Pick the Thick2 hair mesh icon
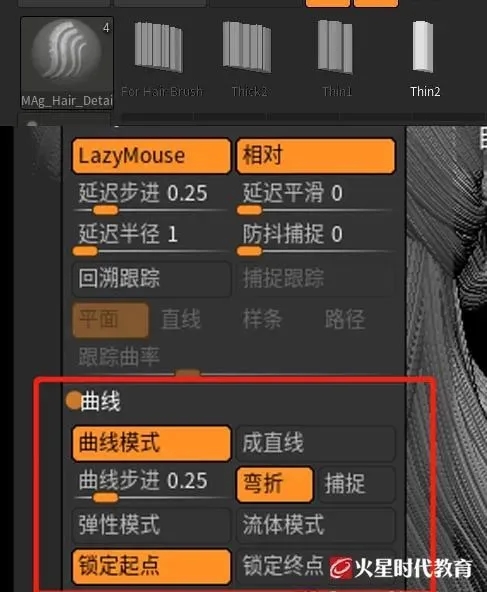Screen dimensions: 487x592 point(248,59)
